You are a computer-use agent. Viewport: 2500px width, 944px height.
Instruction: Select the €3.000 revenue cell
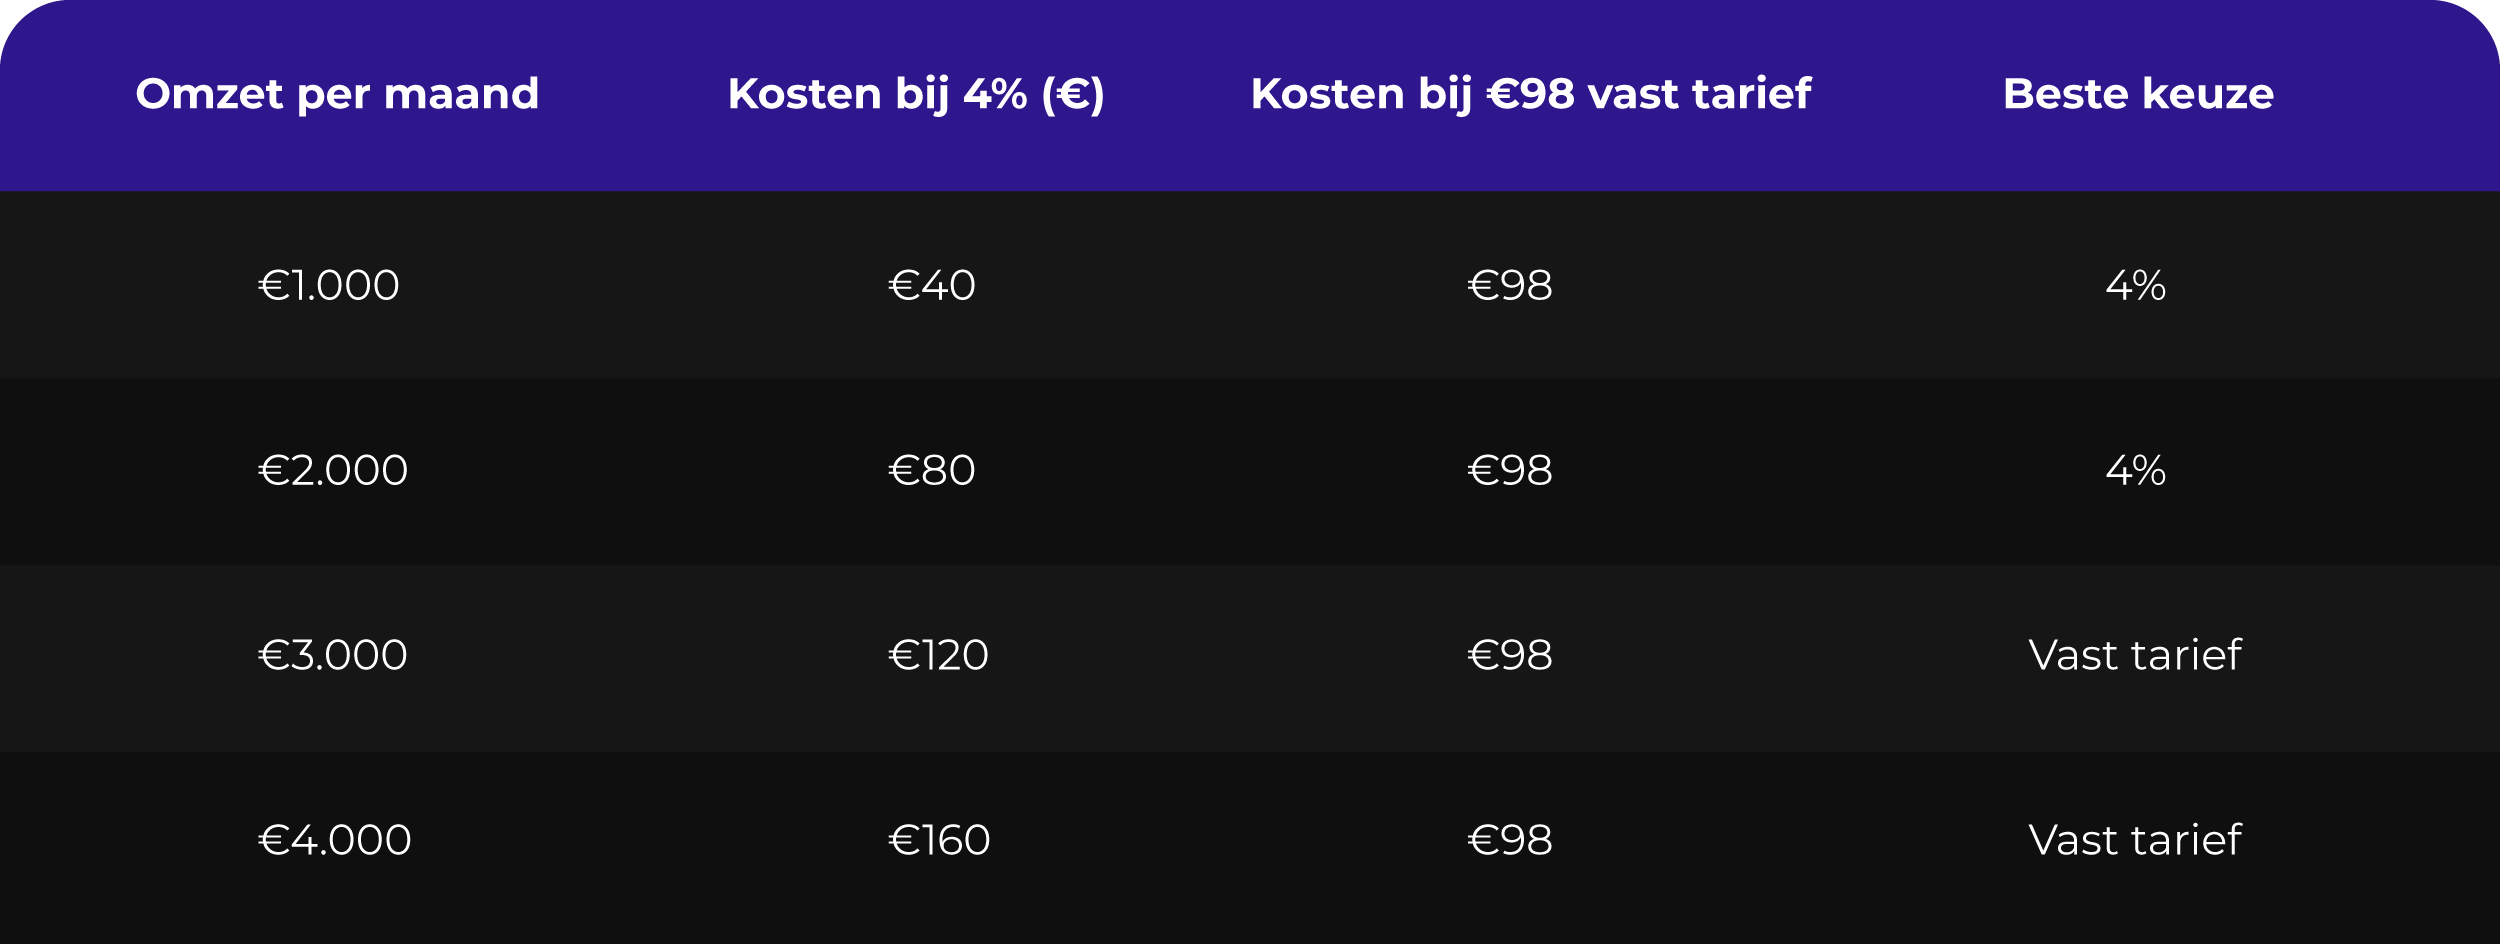tap(333, 656)
